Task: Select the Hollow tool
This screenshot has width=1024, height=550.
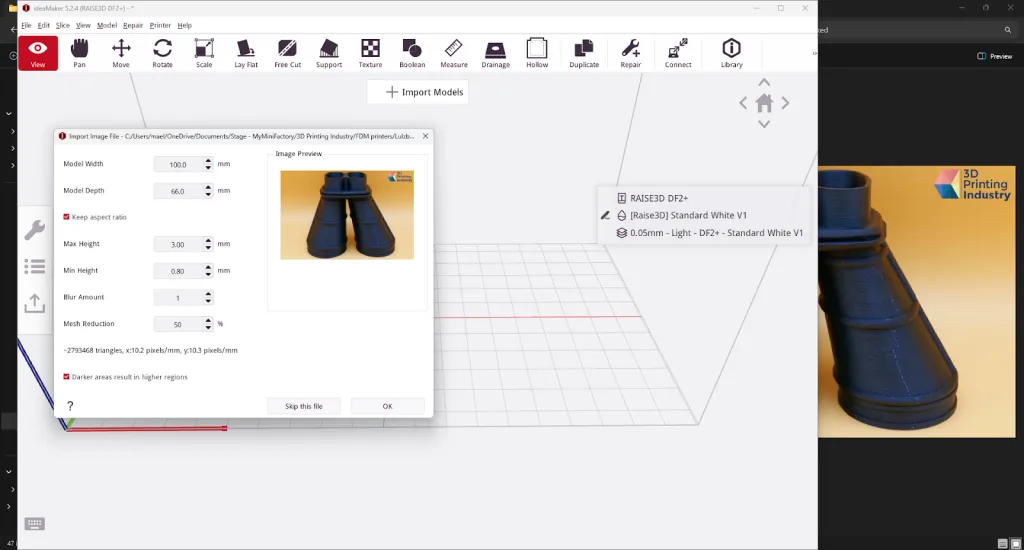Action: pyautogui.click(x=537, y=54)
